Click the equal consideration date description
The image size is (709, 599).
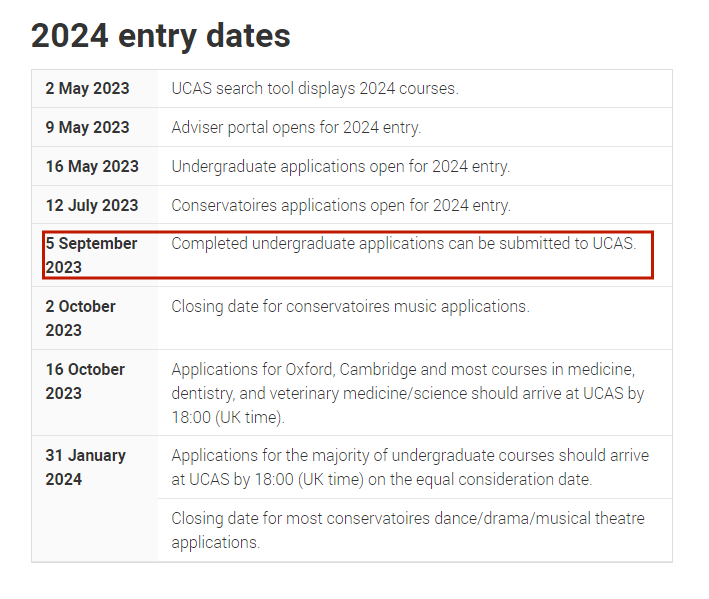point(410,467)
